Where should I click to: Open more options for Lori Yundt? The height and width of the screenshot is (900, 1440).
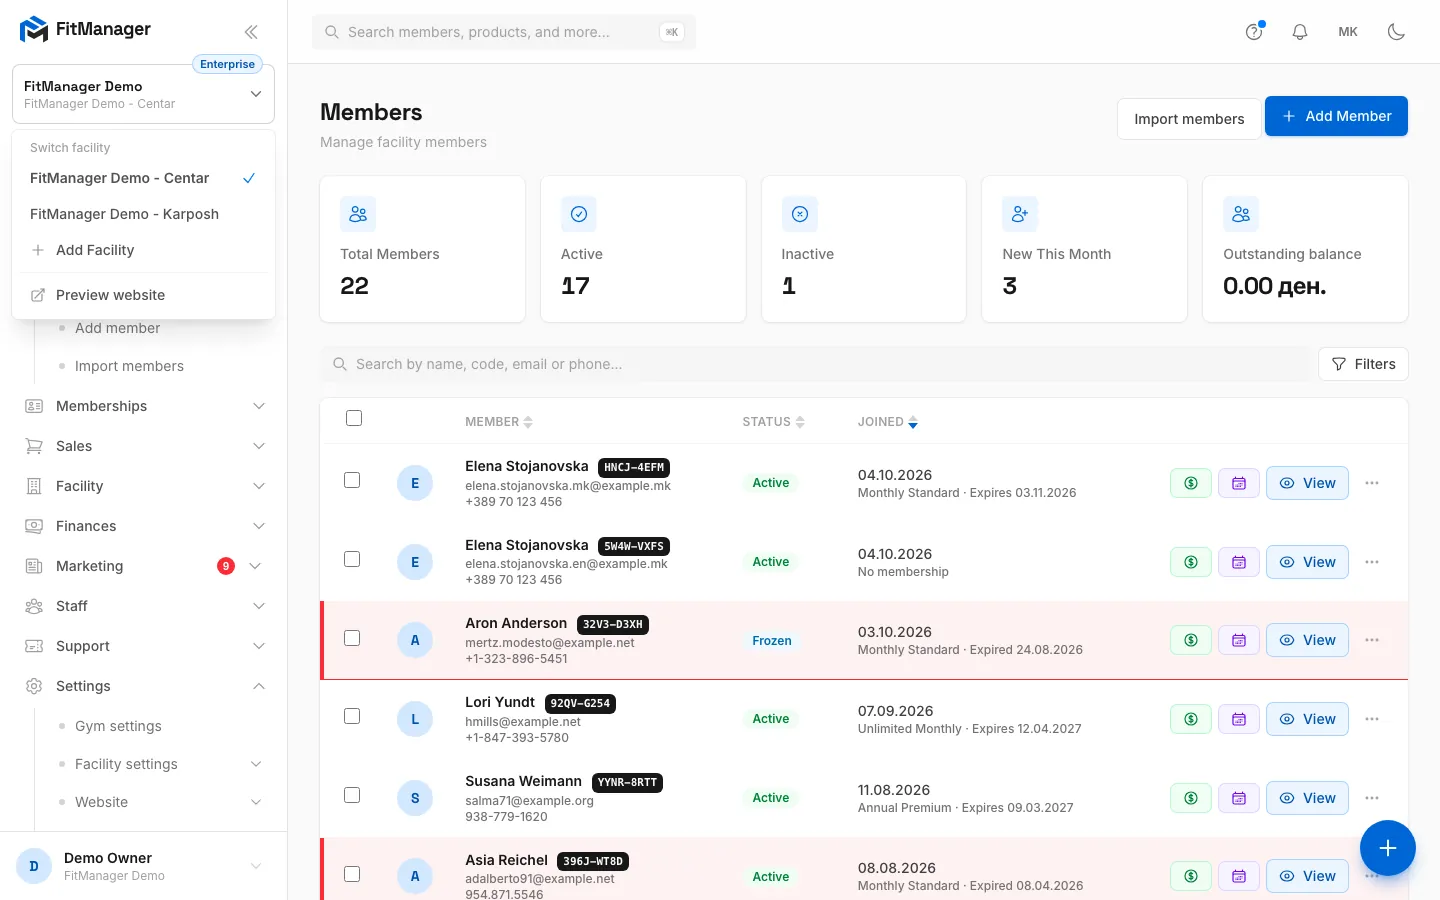point(1372,719)
